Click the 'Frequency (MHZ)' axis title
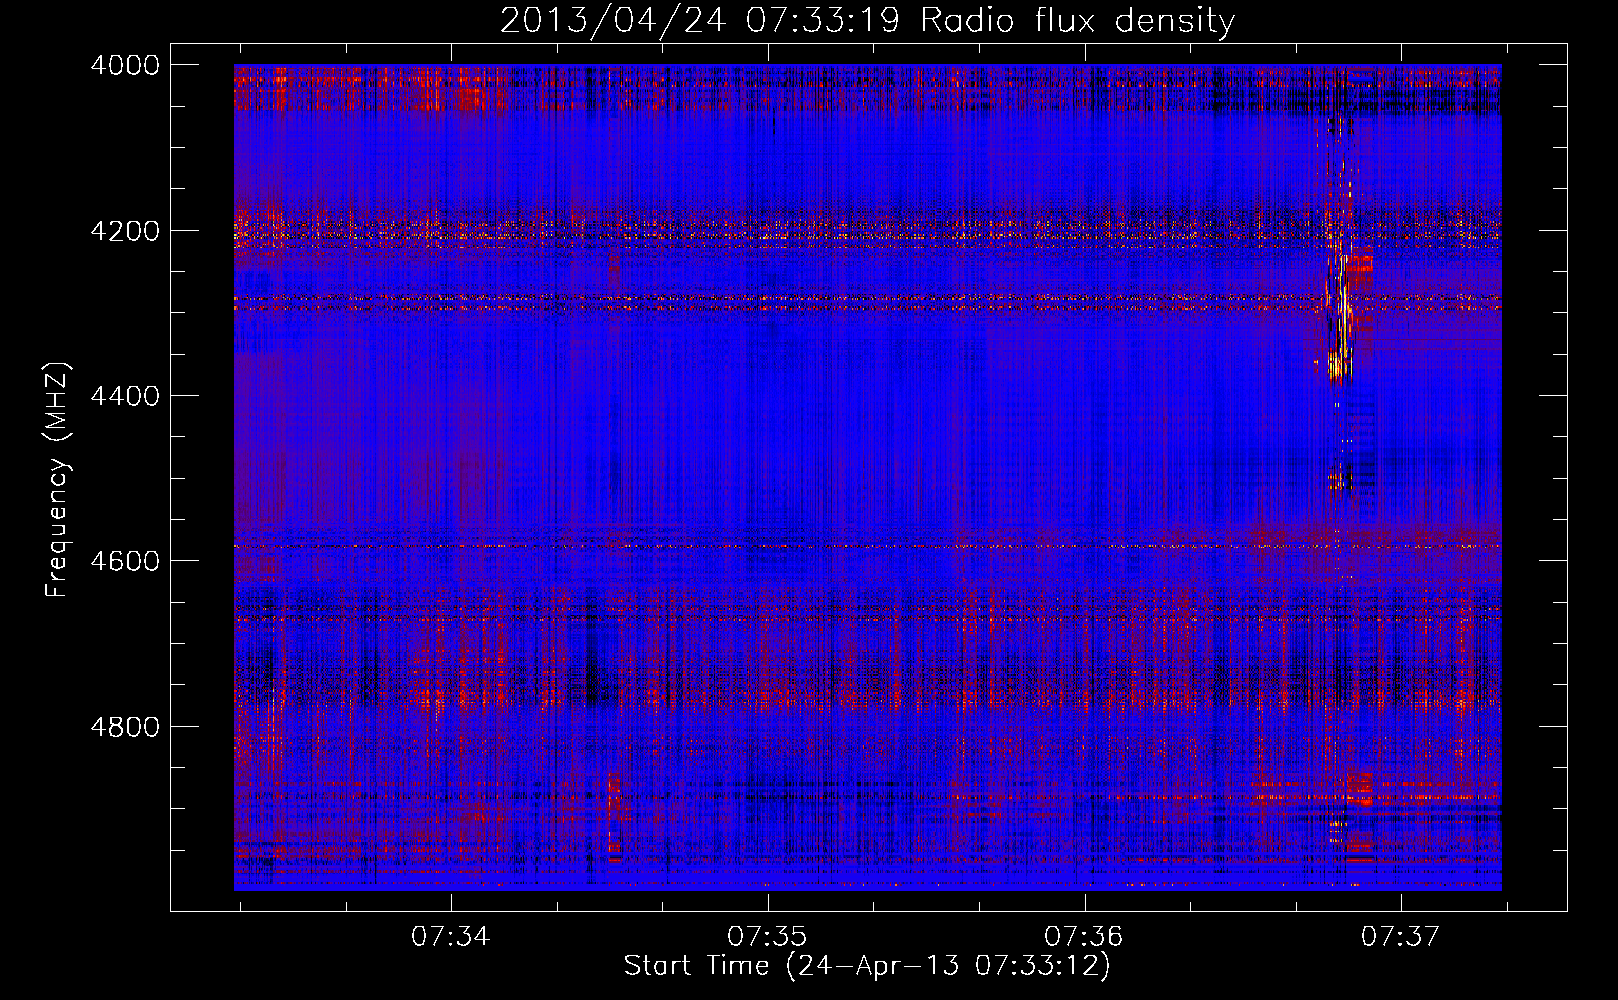This screenshot has width=1618, height=1000. [x=58, y=480]
